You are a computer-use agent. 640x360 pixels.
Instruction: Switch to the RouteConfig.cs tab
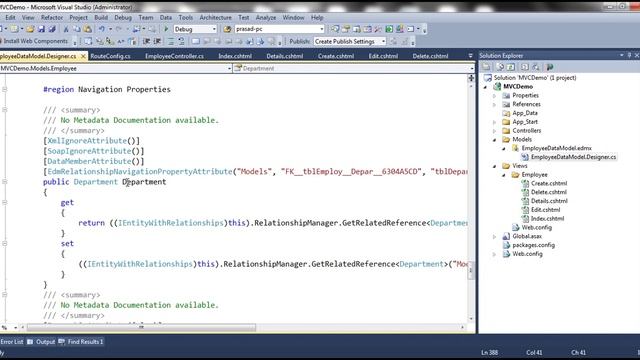tap(110, 56)
